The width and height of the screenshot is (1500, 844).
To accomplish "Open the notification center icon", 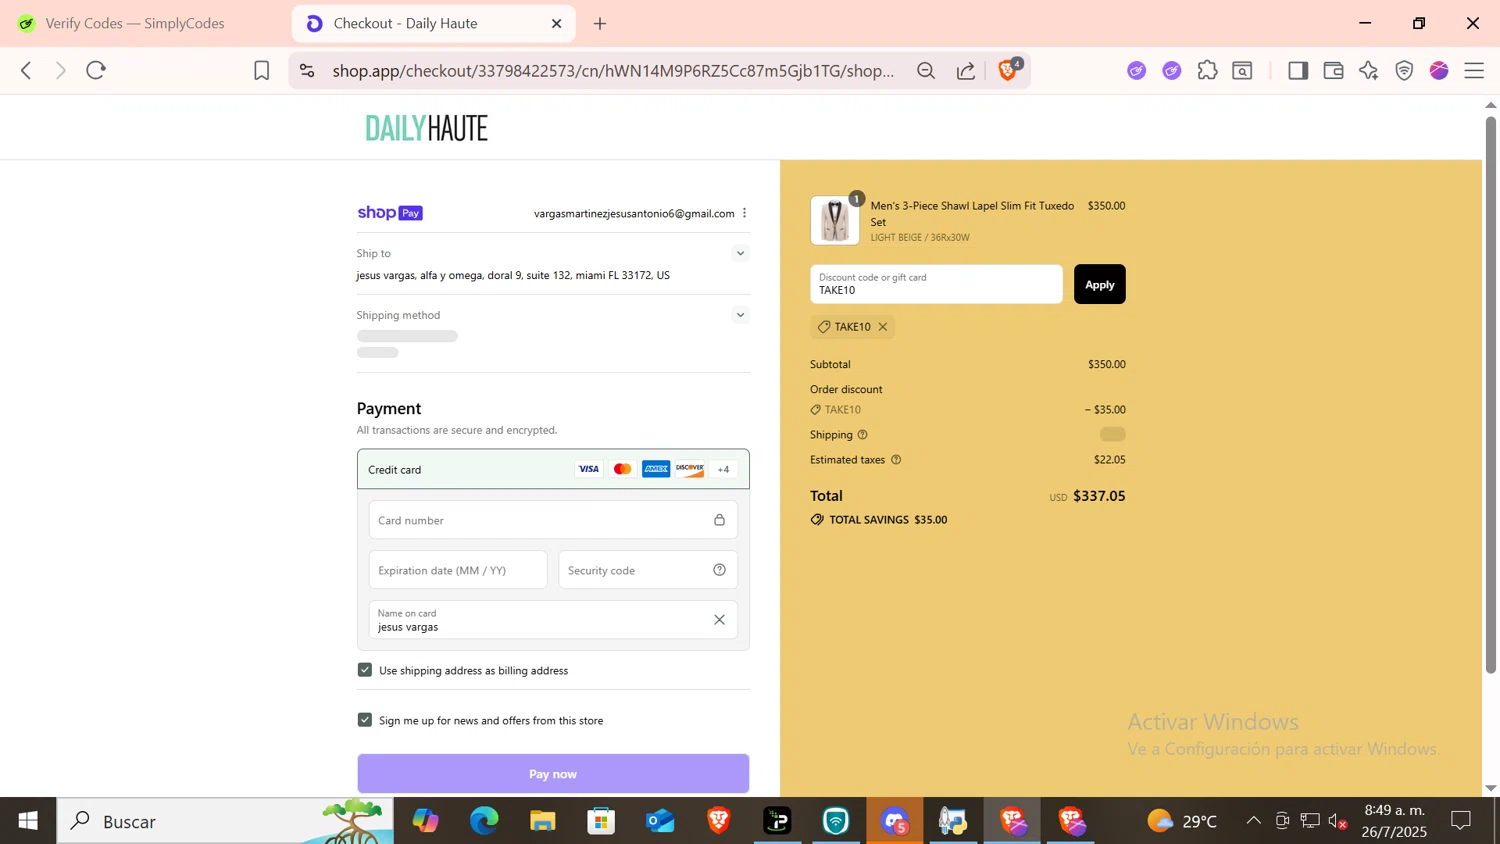I will (1461, 821).
